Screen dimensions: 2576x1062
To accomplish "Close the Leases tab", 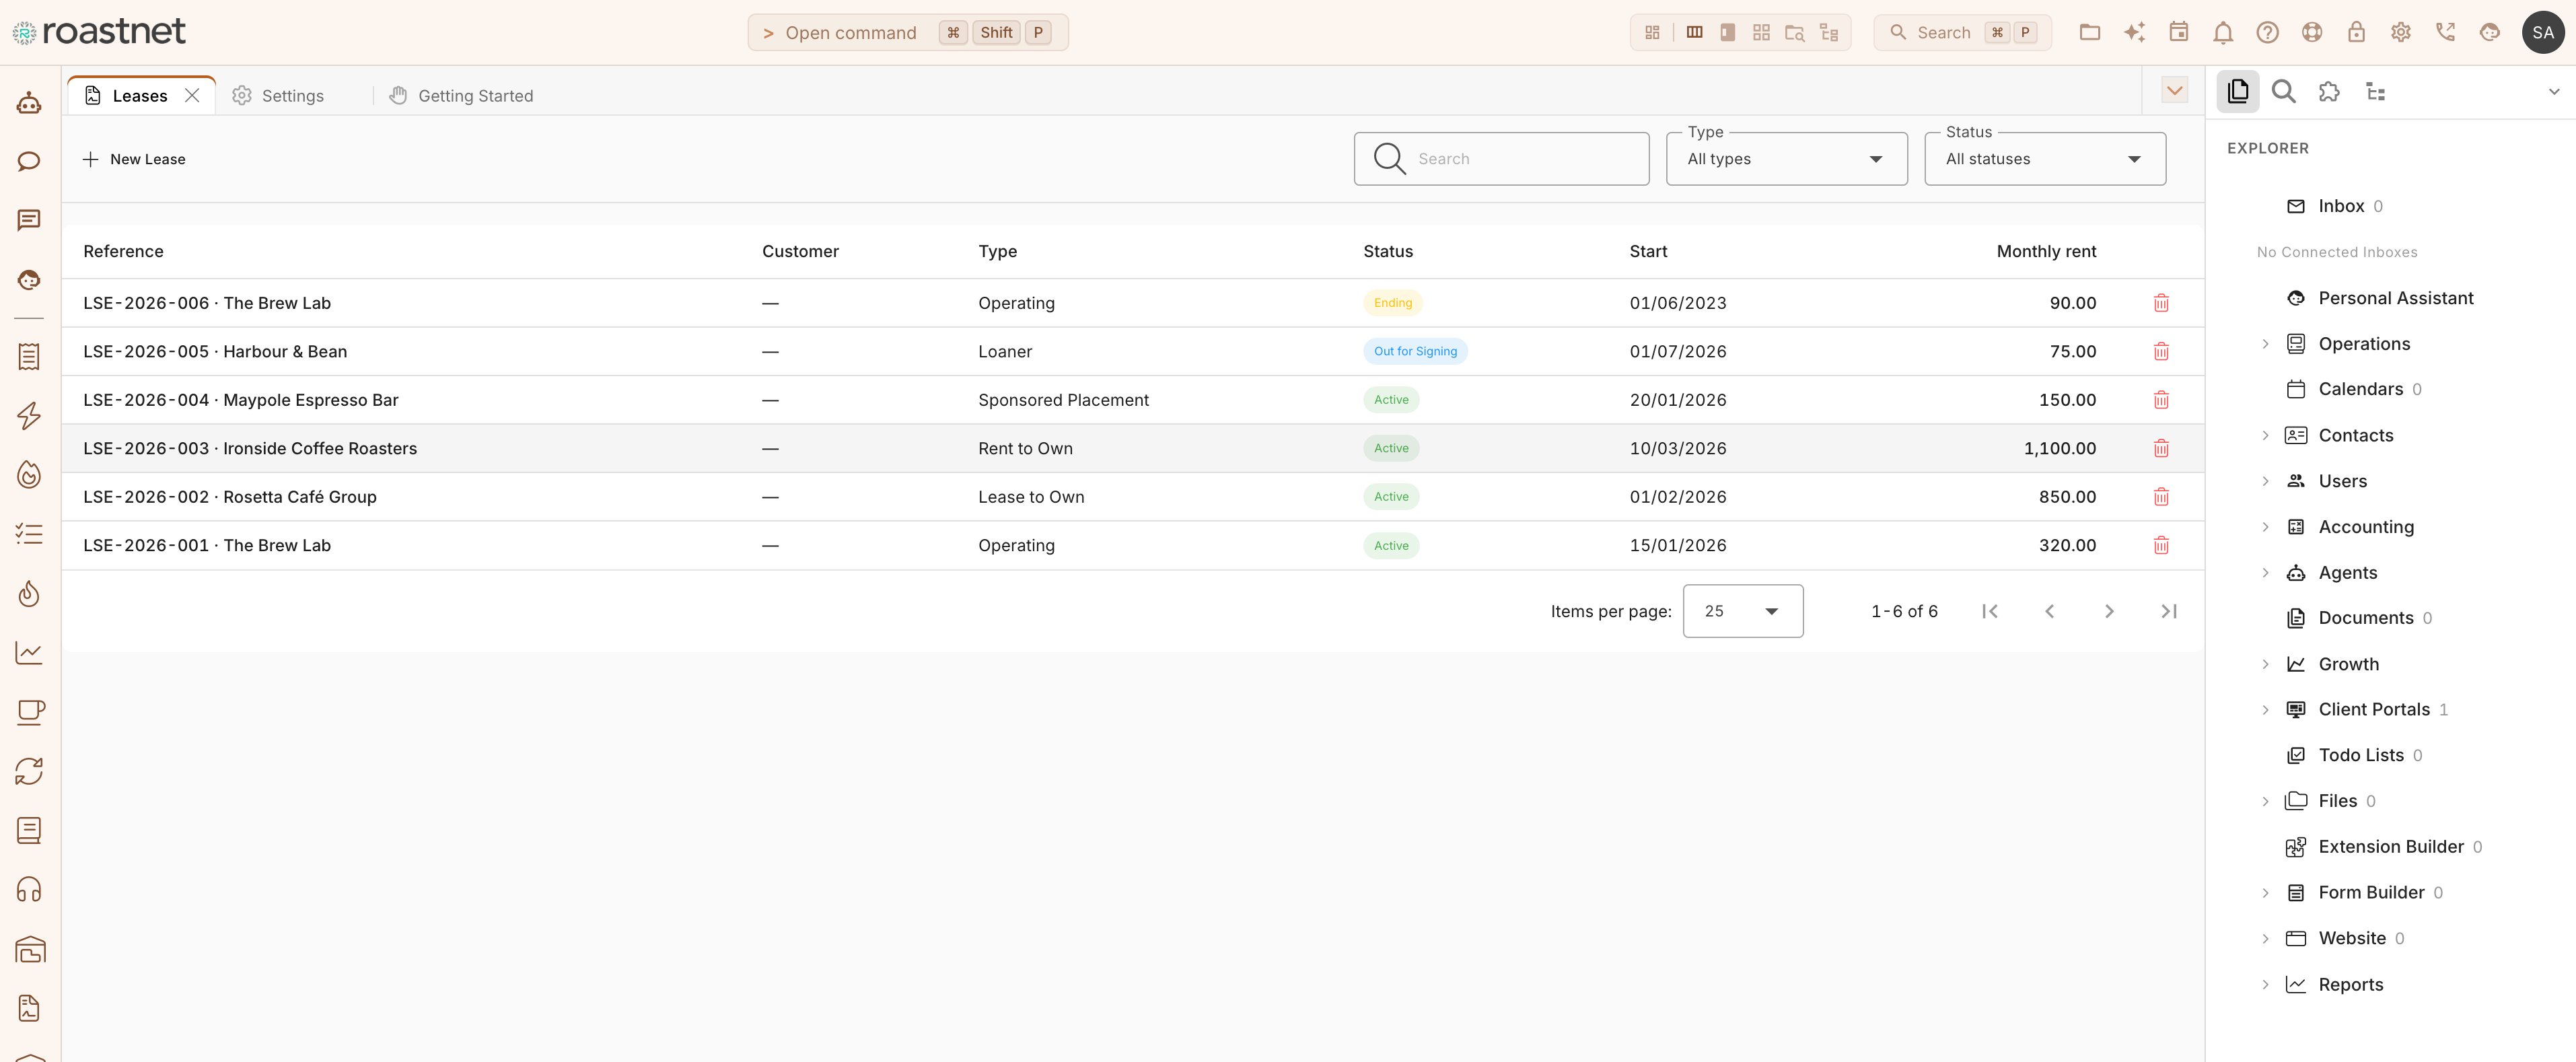I will [x=192, y=96].
